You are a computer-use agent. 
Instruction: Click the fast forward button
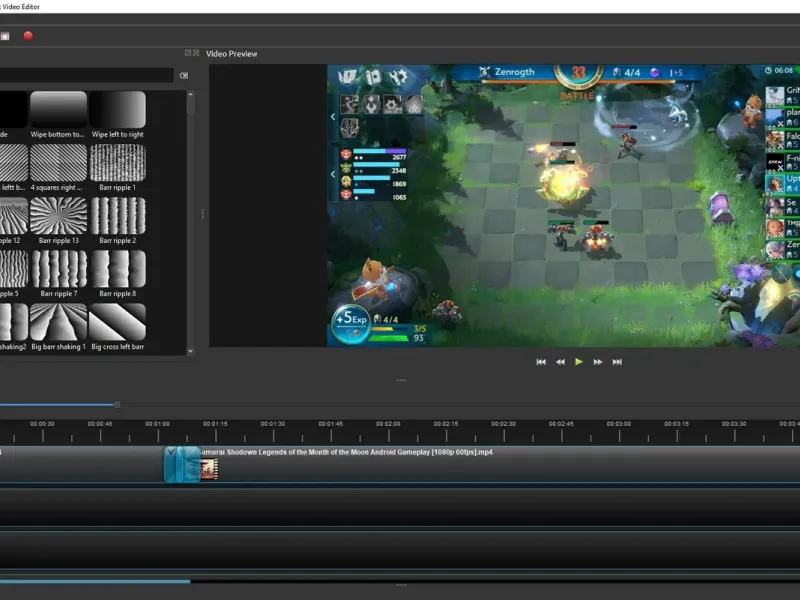pos(597,362)
